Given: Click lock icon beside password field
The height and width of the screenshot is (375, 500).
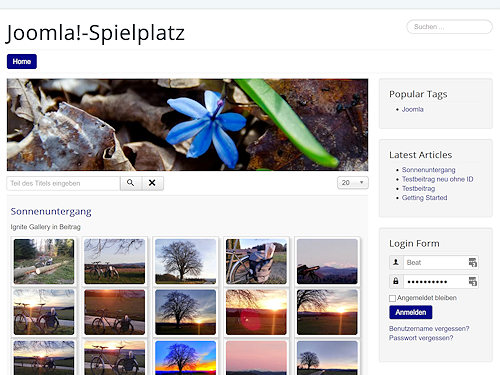Looking at the screenshot, I should point(396,282).
